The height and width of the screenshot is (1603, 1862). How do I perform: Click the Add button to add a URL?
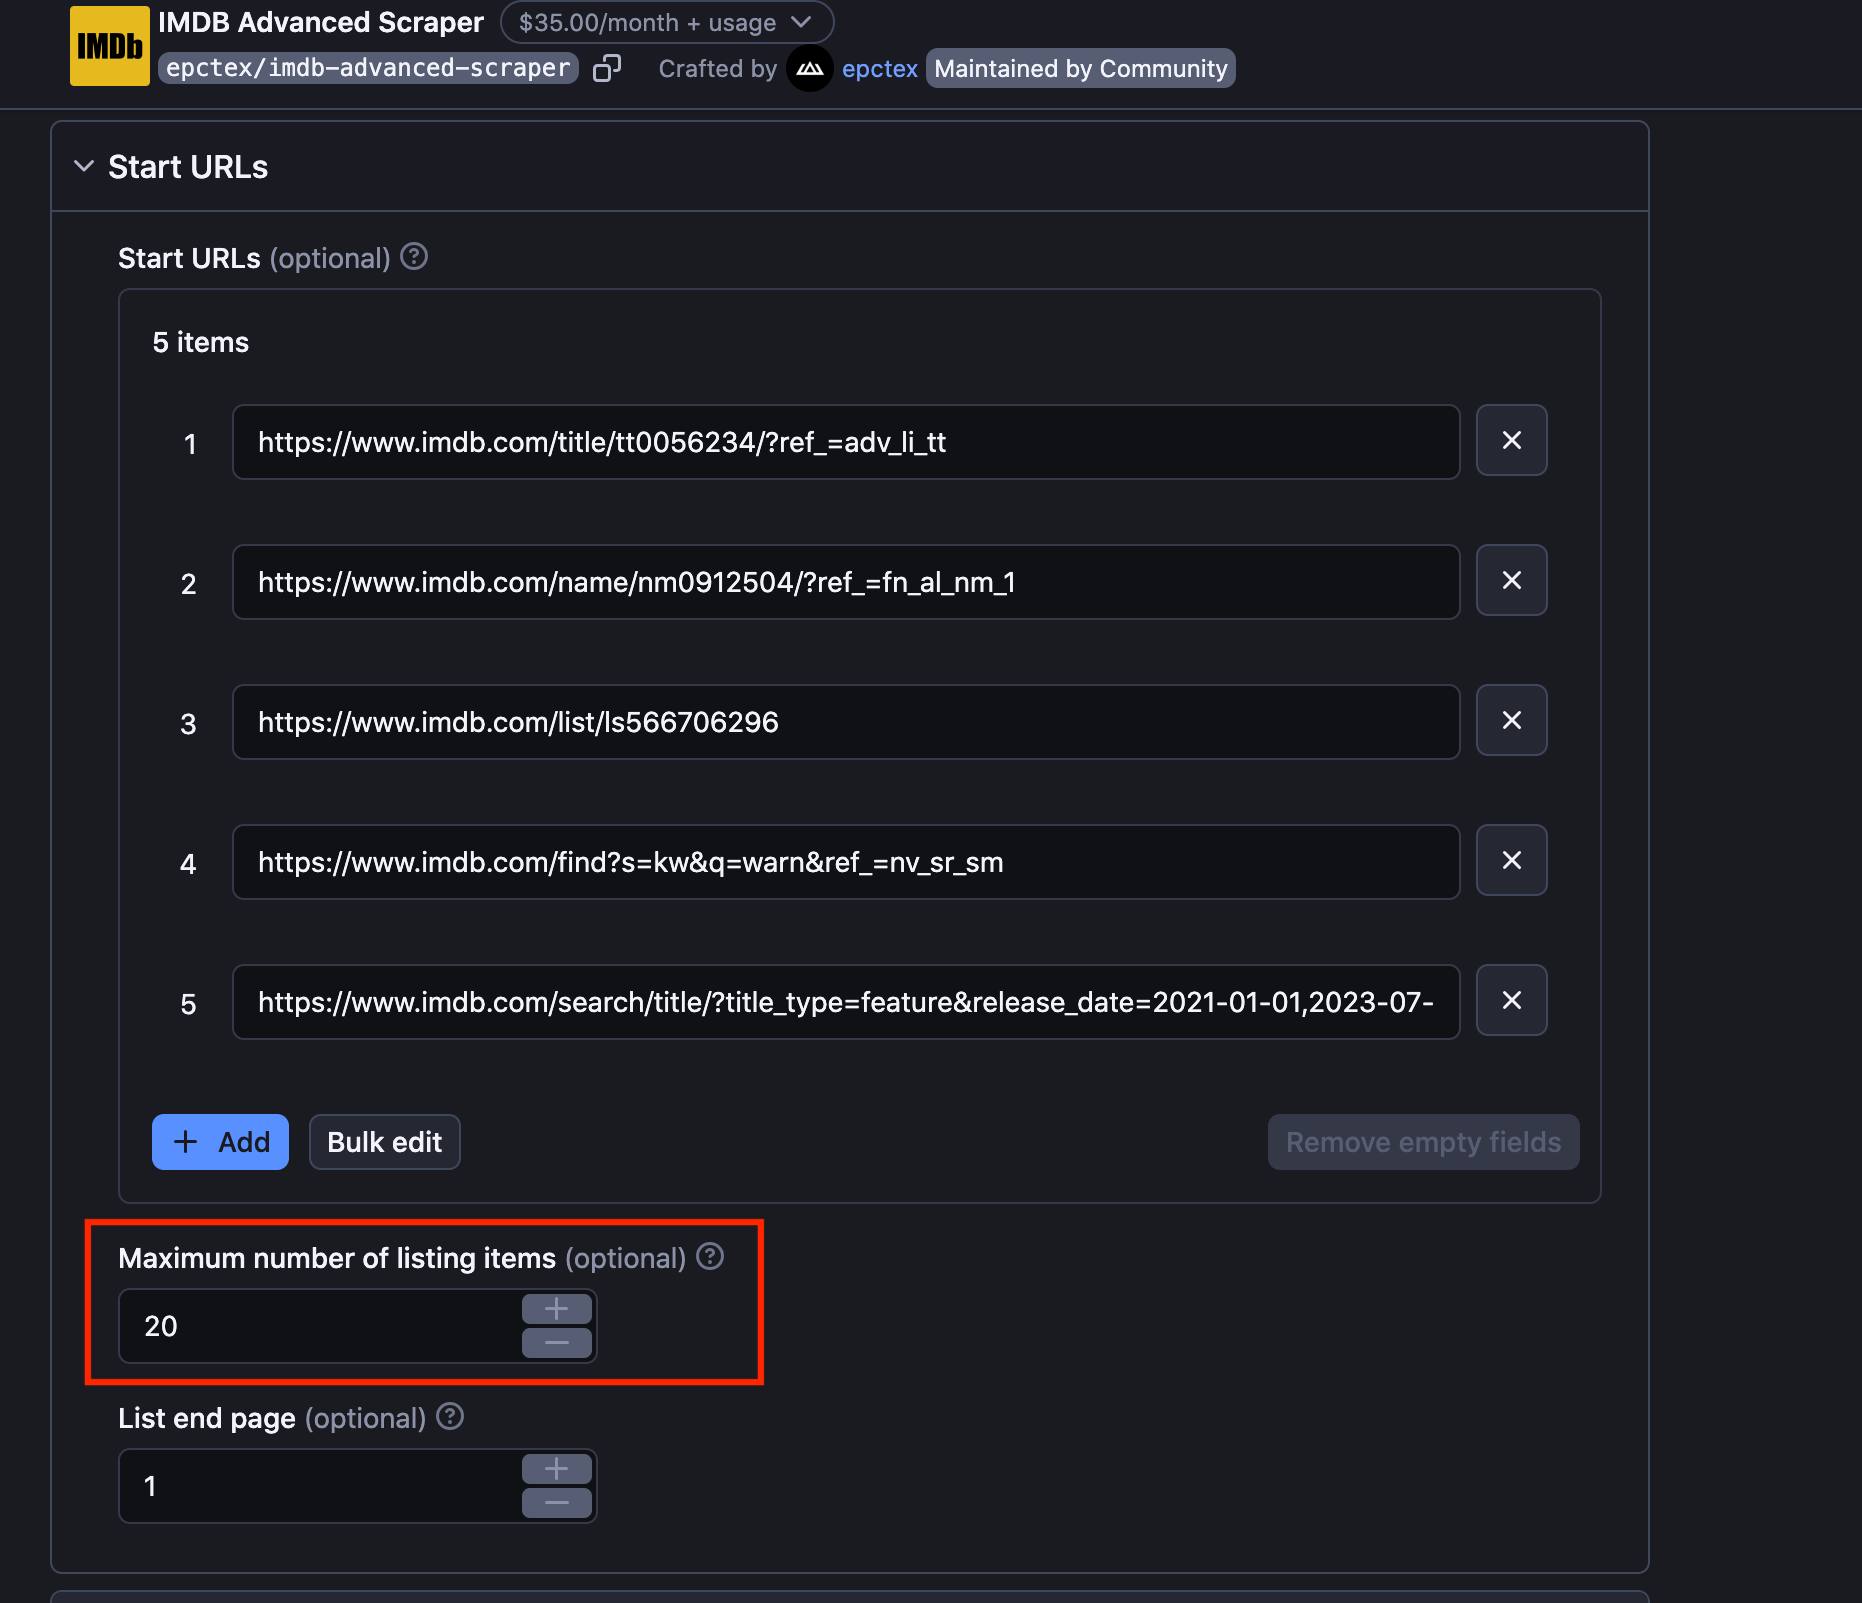click(x=220, y=1141)
